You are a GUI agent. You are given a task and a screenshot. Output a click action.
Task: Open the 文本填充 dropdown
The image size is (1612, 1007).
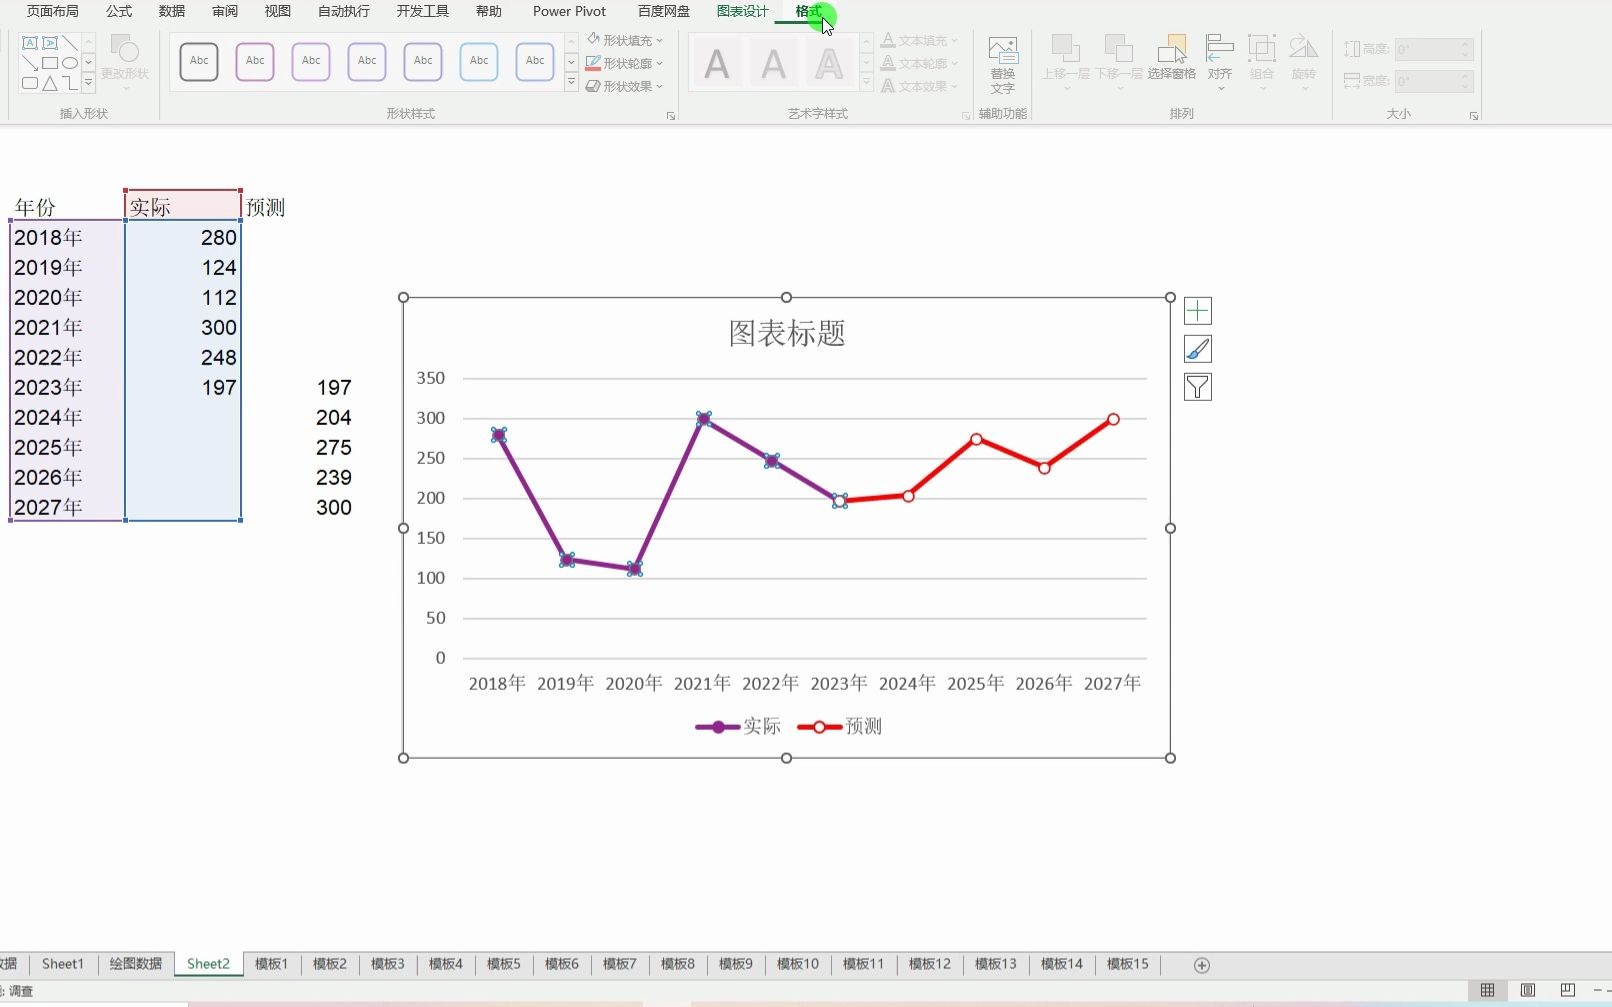[917, 39]
